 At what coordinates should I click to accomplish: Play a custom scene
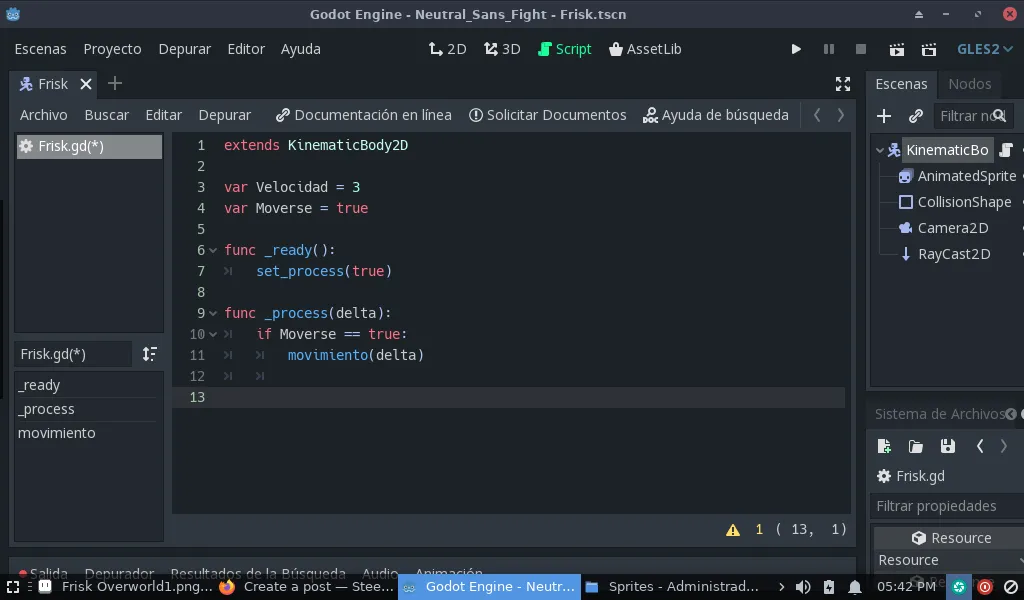point(929,50)
